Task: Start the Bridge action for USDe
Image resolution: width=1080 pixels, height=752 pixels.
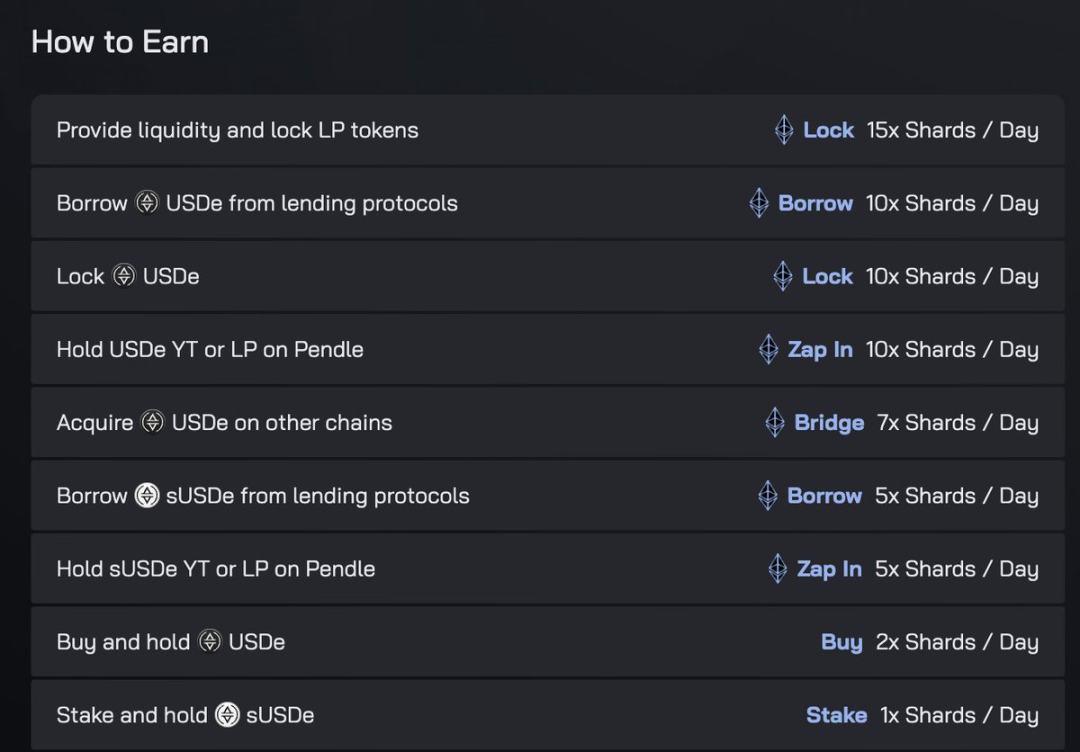Action: [829, 422]
